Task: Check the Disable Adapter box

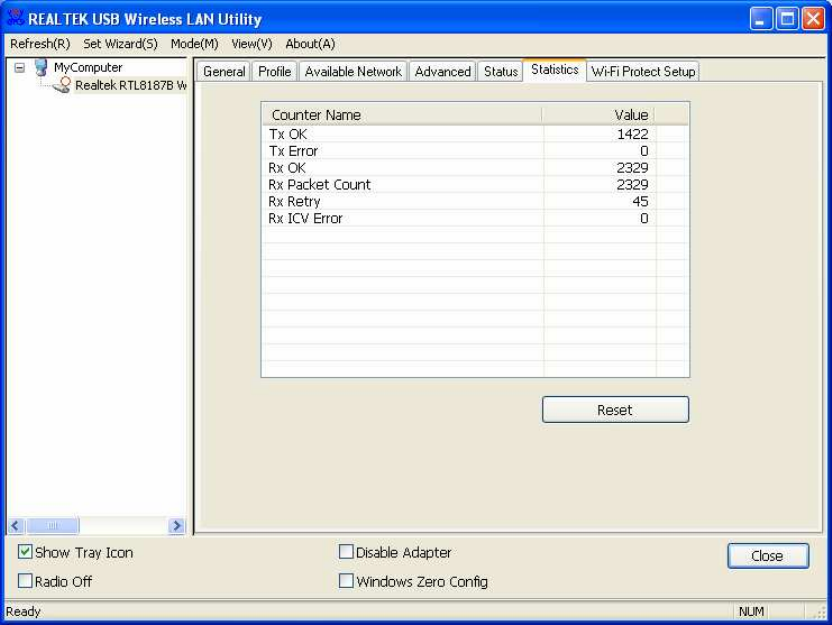Action: [x=346, y=552]
